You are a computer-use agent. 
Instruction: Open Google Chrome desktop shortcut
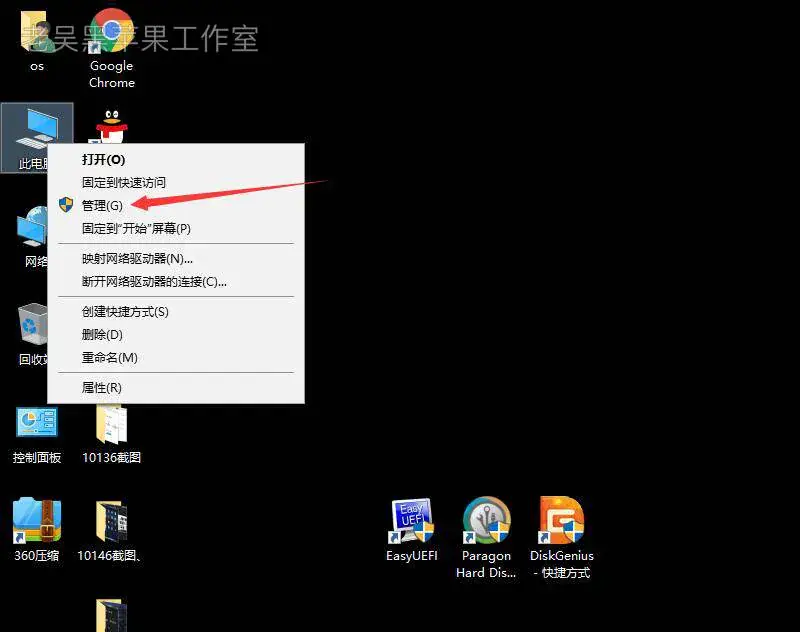pos(112,31)
